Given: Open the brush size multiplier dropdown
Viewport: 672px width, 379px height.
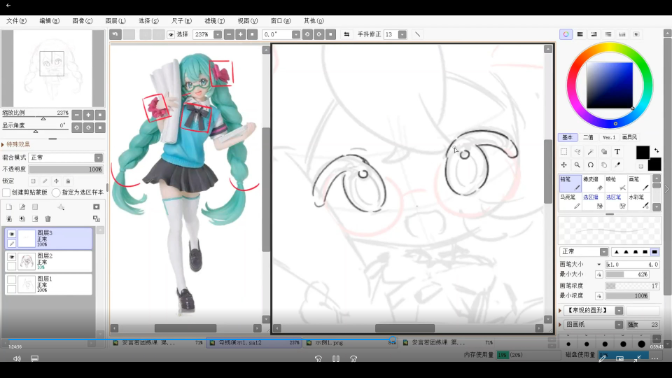Looking at the screenshot, I should point(599,265).
